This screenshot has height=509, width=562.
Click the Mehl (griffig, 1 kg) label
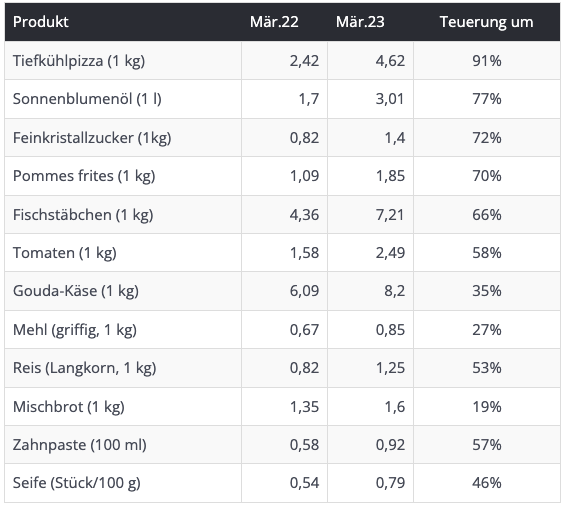click(75, 330)
